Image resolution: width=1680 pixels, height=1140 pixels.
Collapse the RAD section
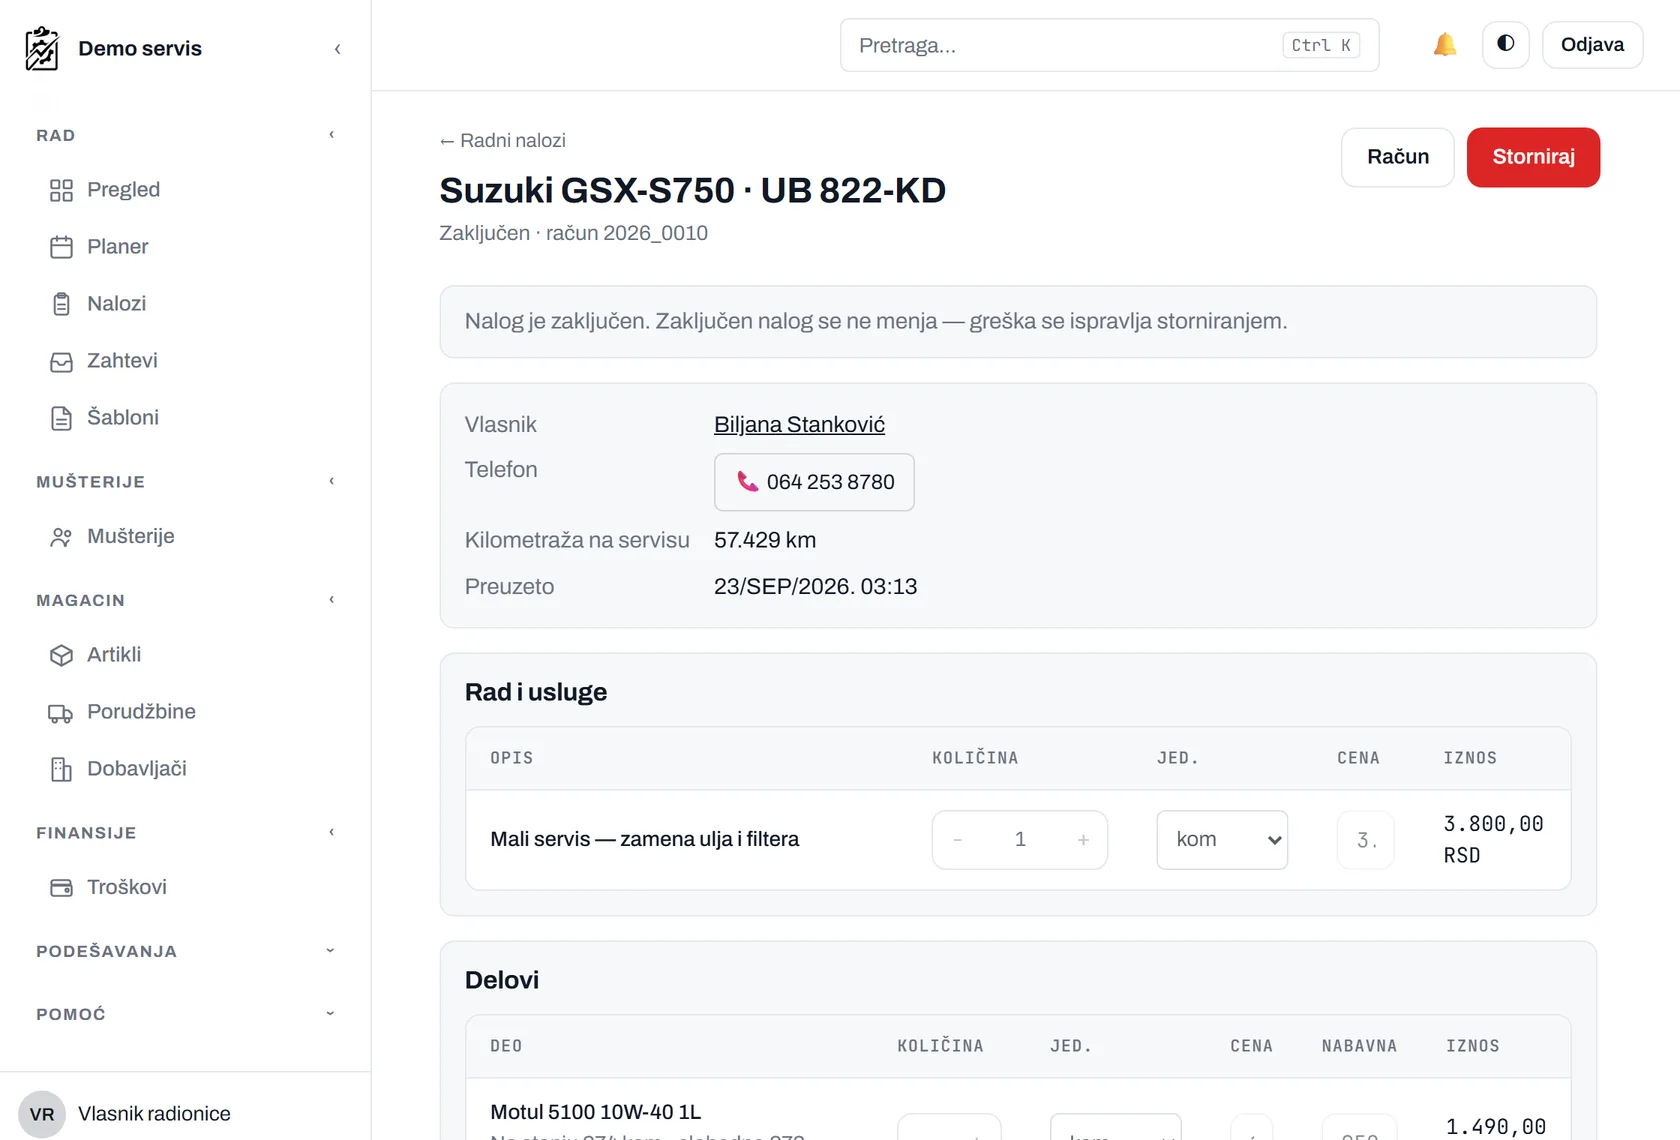click(x=331, y=135)
